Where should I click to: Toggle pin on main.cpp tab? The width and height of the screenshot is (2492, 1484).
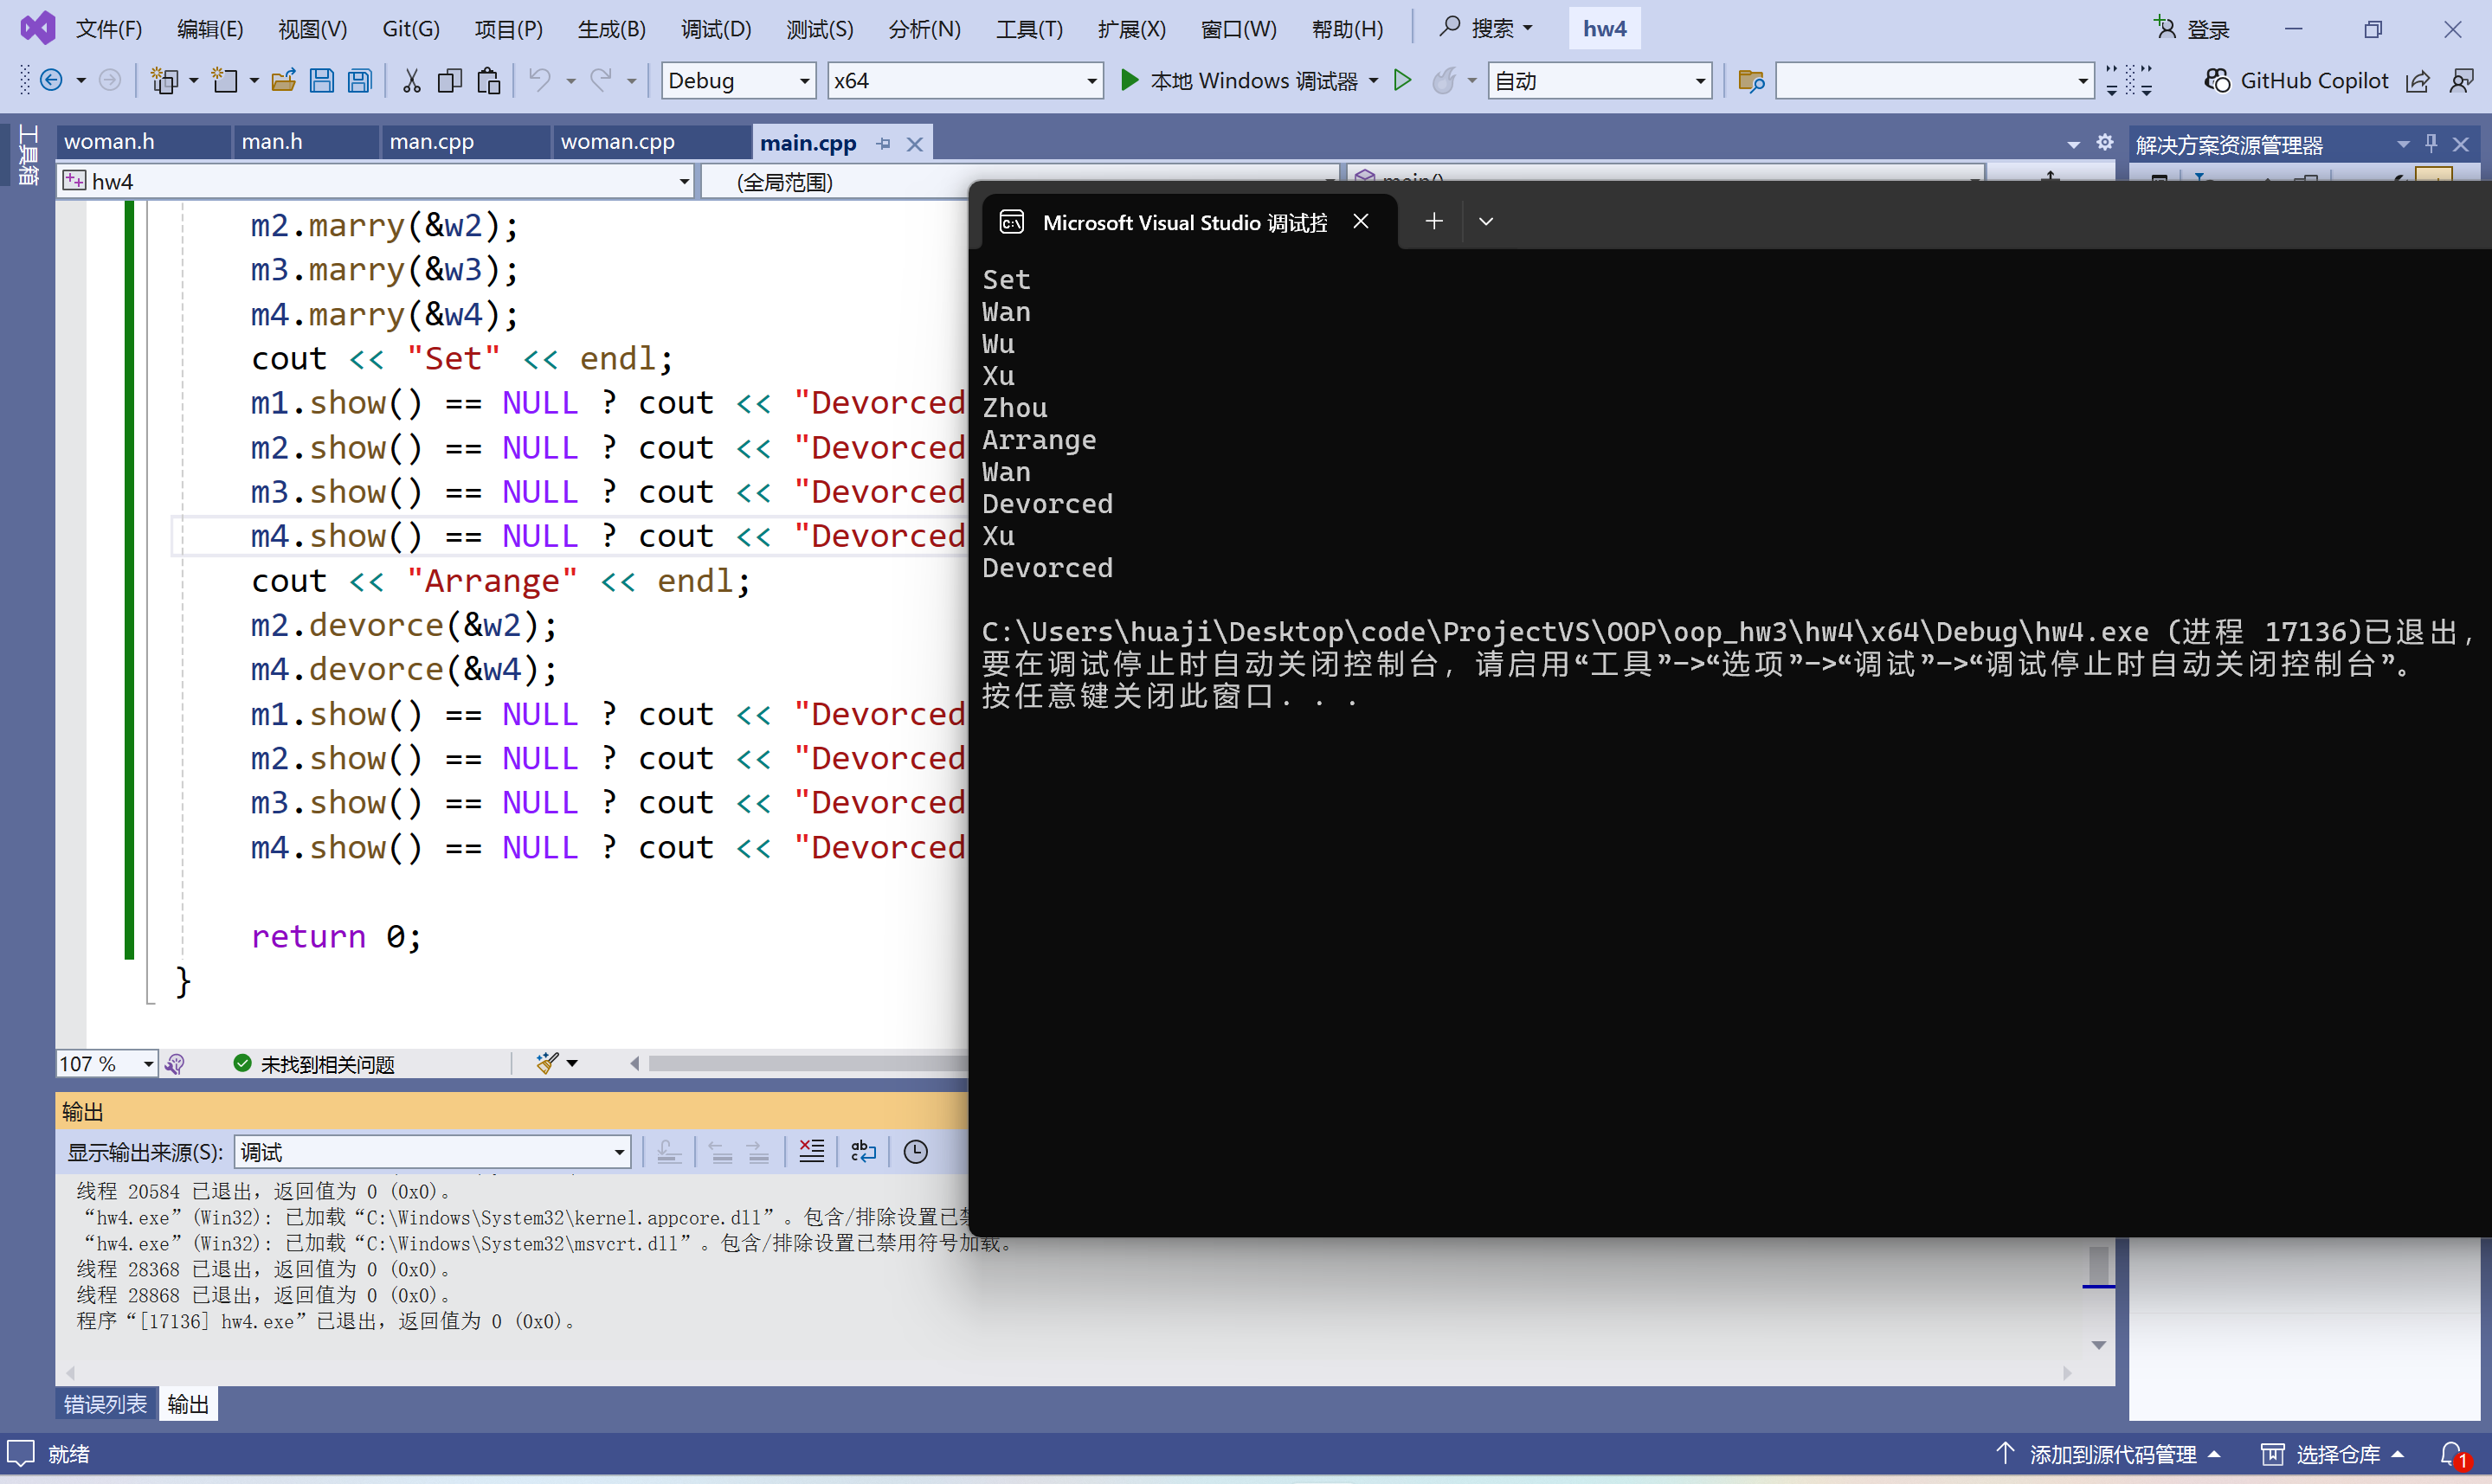[883, 144]
